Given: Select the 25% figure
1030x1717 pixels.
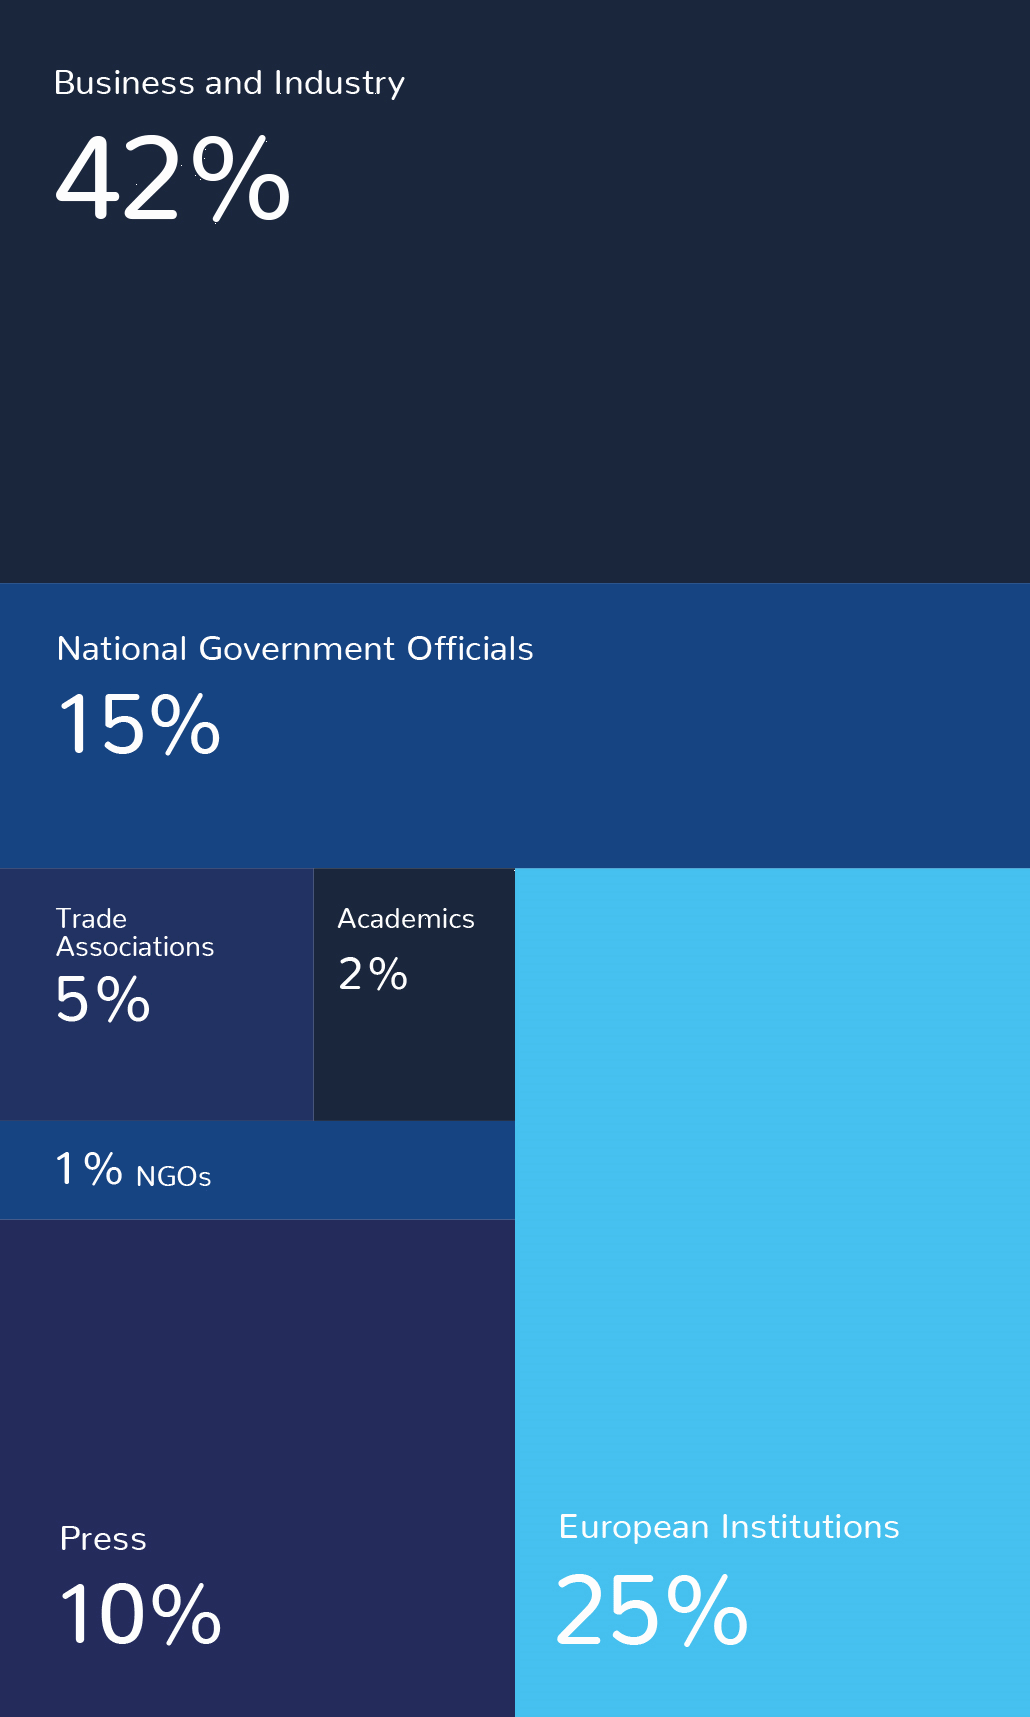Looking at the screenshot, I should pos(651,1610).
